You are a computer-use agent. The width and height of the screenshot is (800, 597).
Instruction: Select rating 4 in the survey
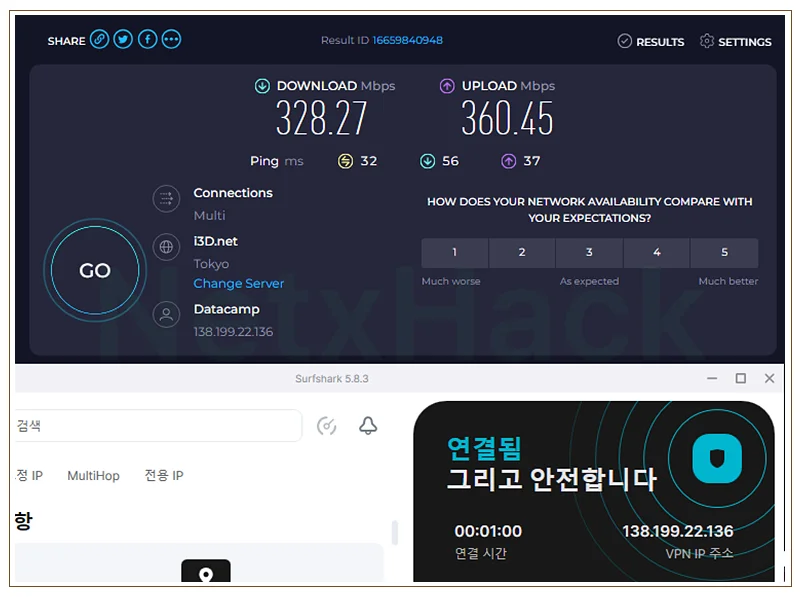657,253
